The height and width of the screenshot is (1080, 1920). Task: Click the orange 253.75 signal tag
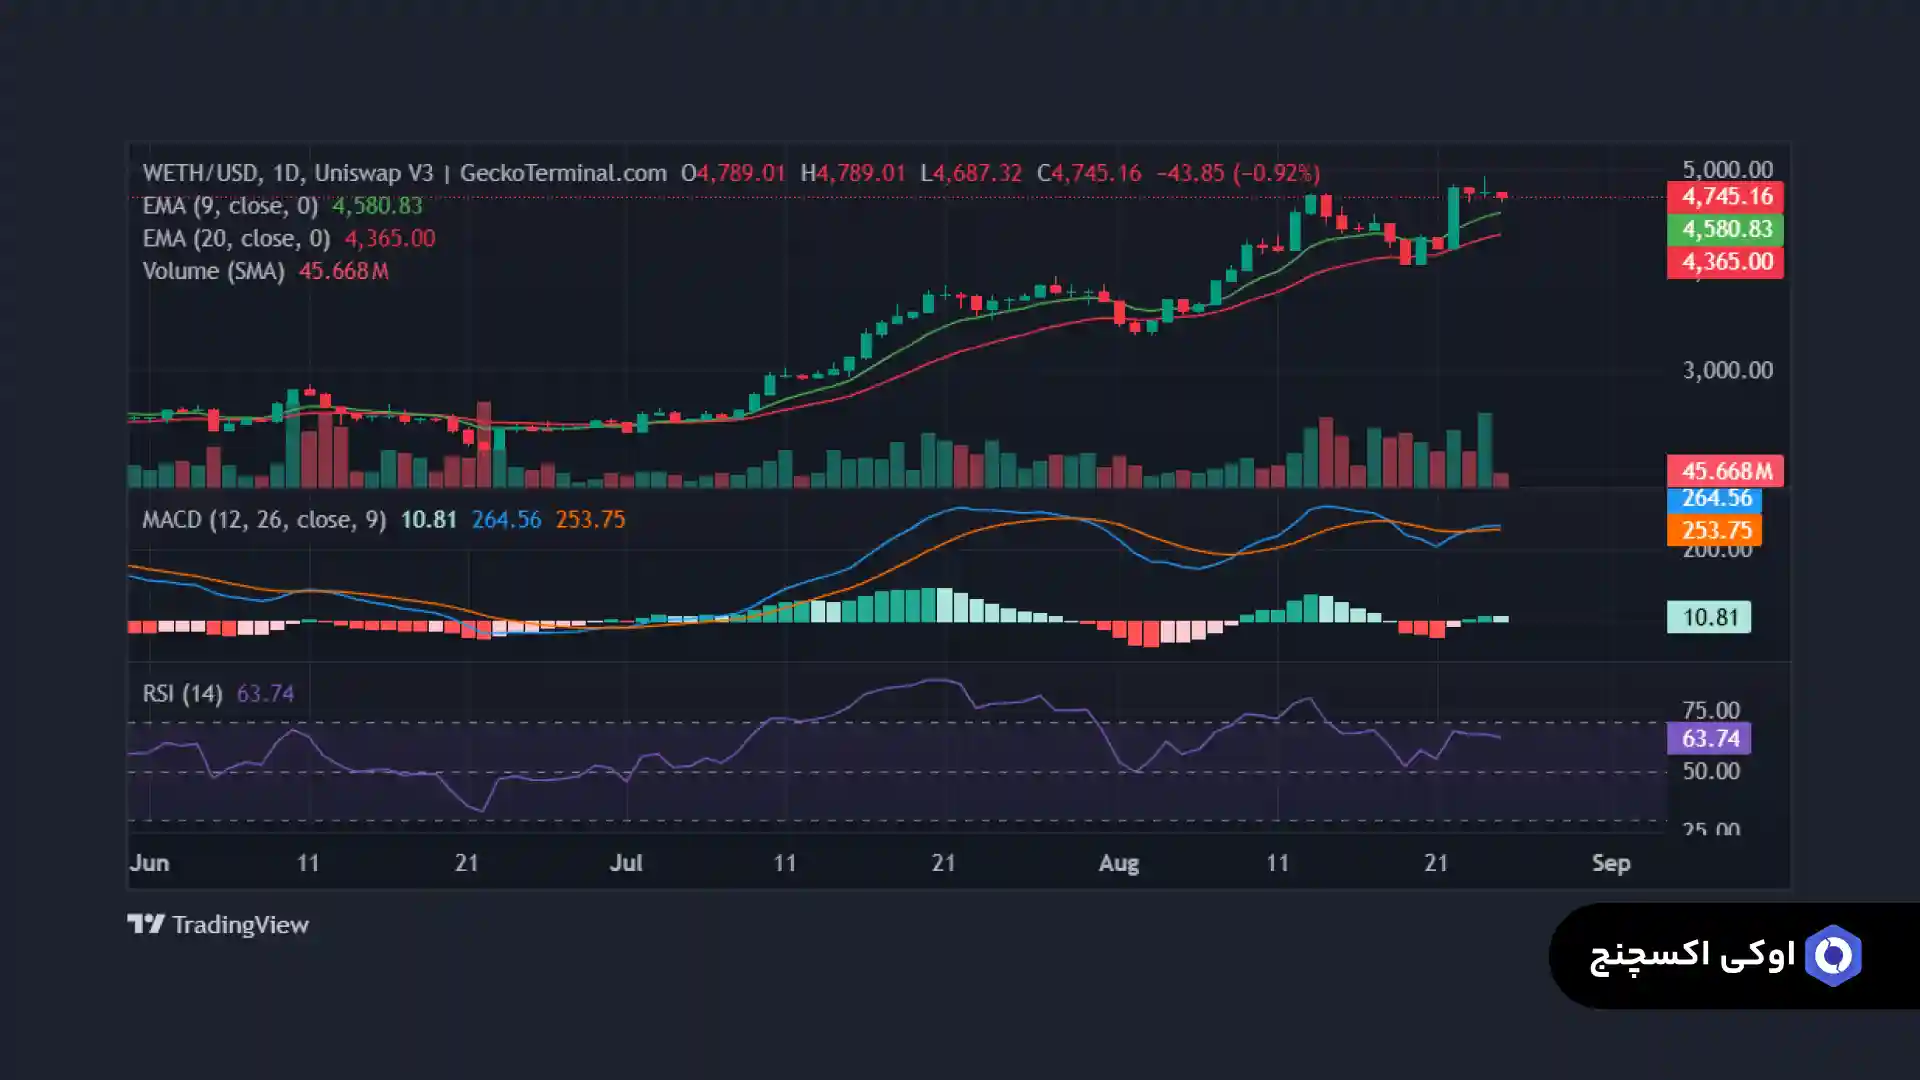1714,530
